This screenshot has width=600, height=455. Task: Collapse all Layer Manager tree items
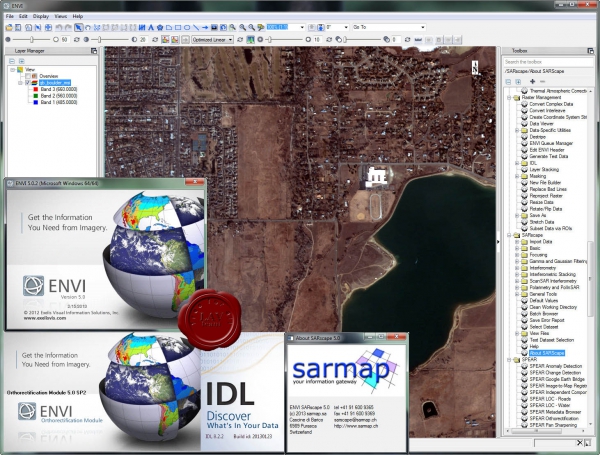click(12, 61)
